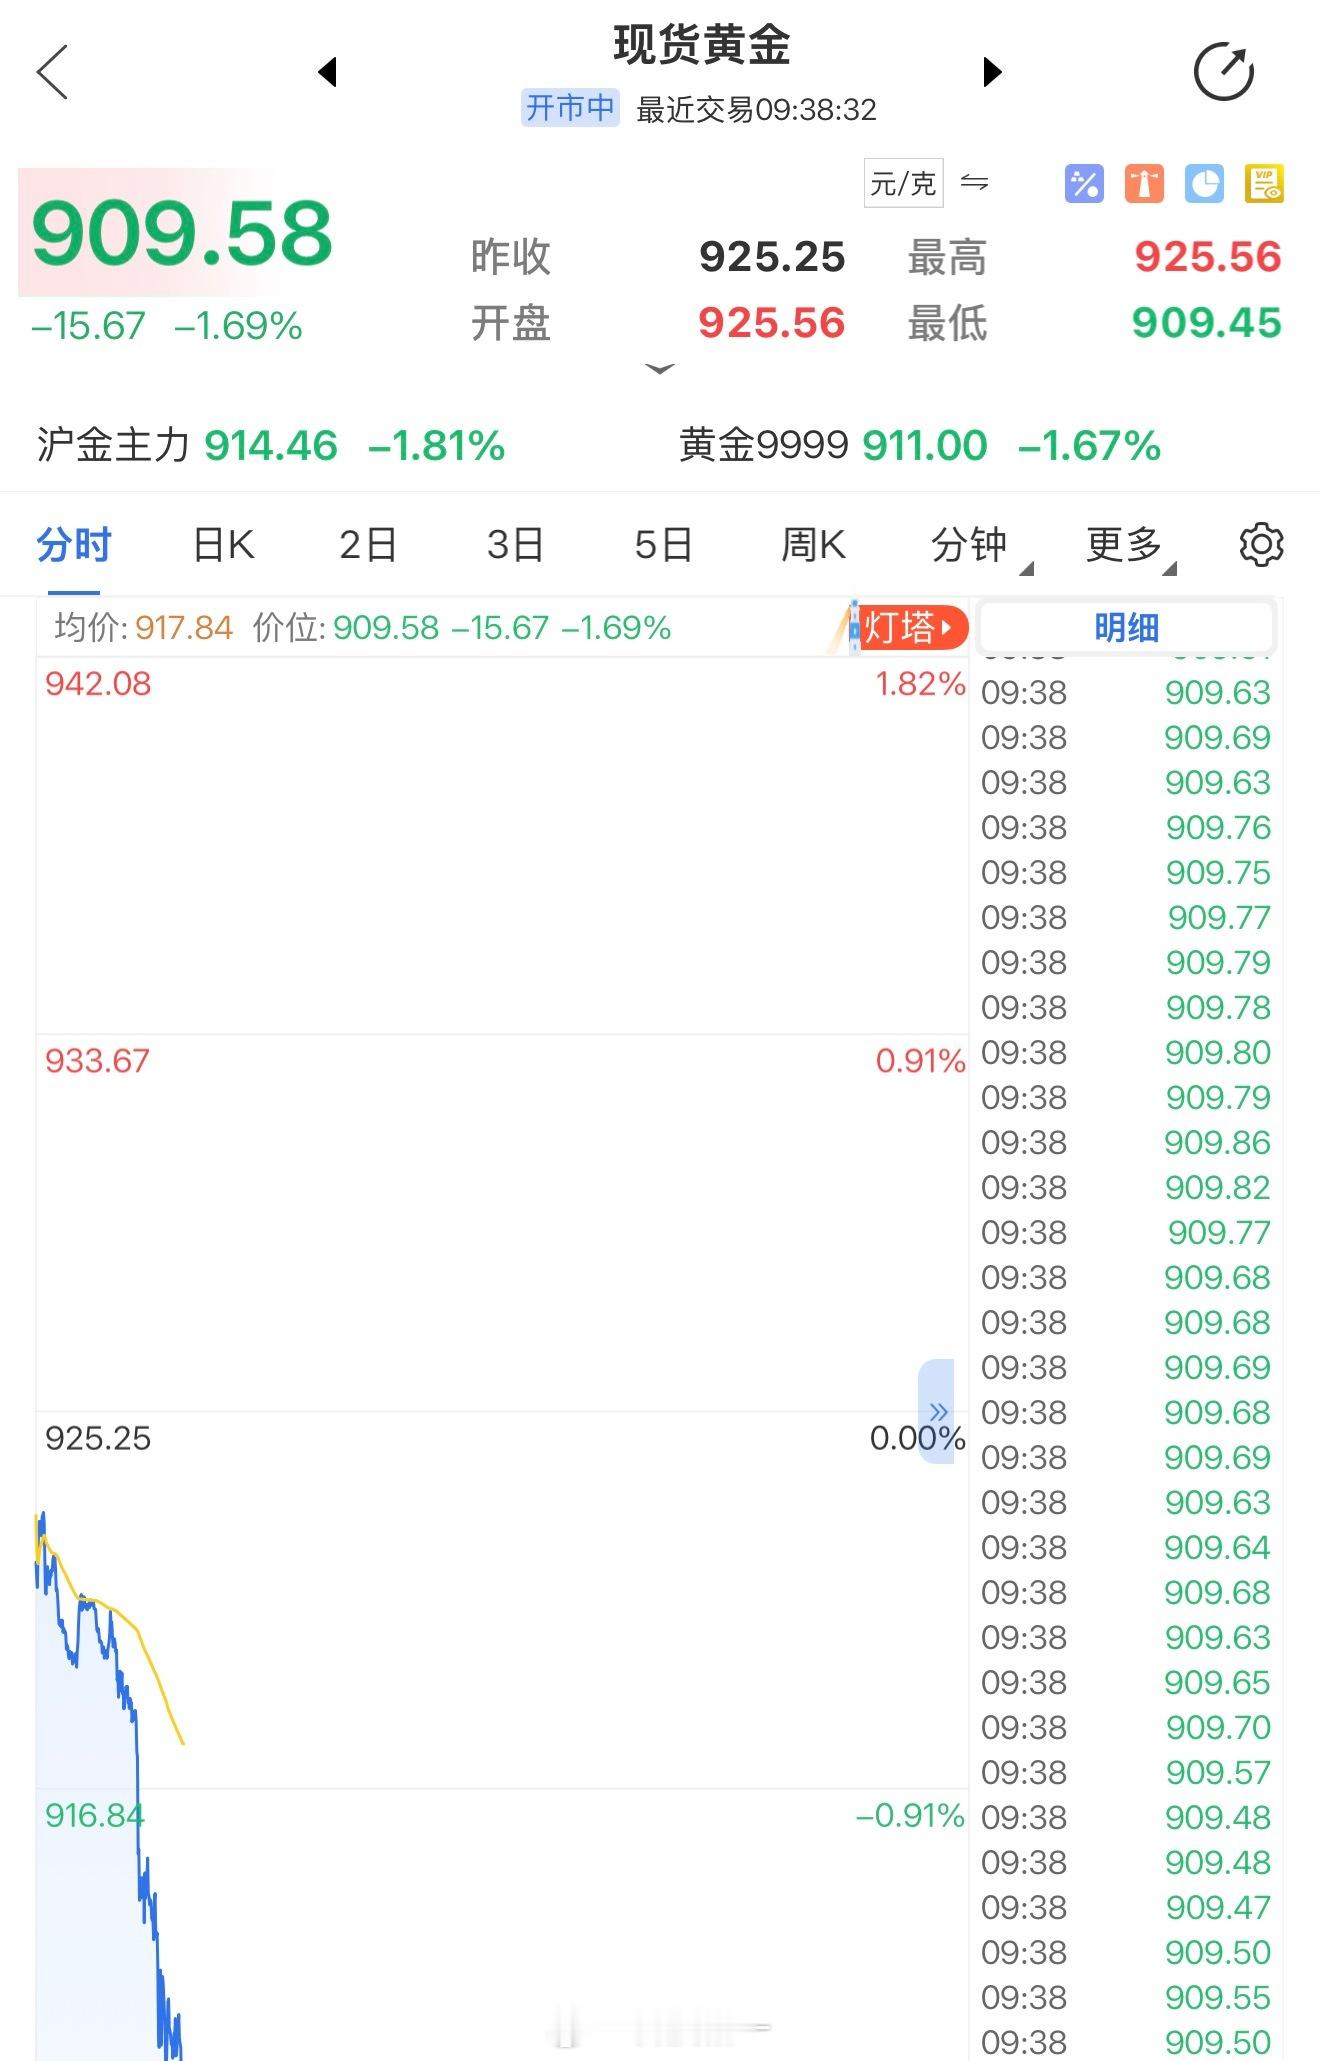Select the tick row priced 909.64
This screenshot has height=2061, width=1320.
(x=1126, y=1548)
